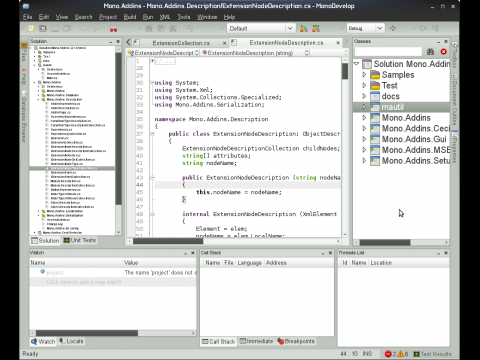This screenshot has width=480, height=360.
Task: Click the first build icon after Default
Action: tap(304, 29)
